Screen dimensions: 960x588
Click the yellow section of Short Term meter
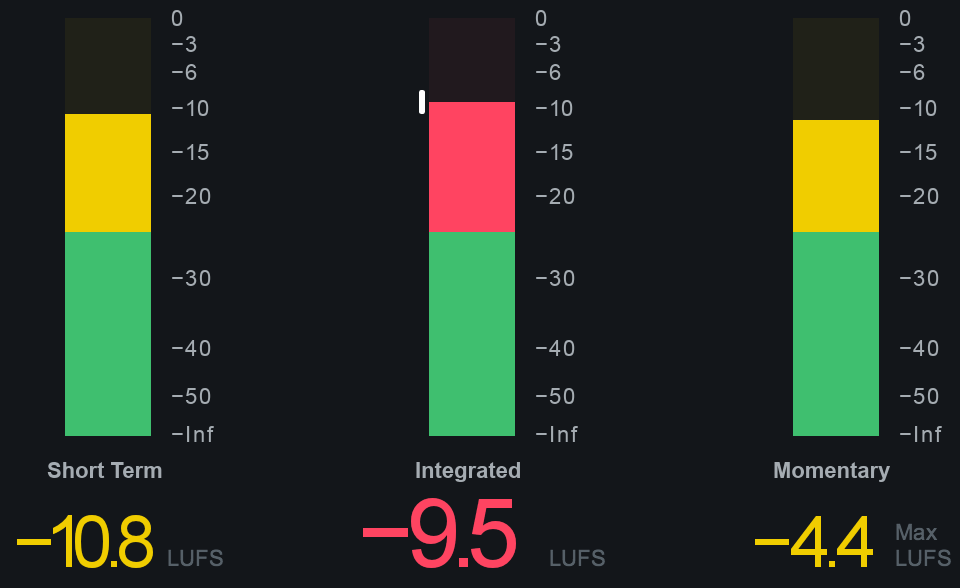[108, 173]
